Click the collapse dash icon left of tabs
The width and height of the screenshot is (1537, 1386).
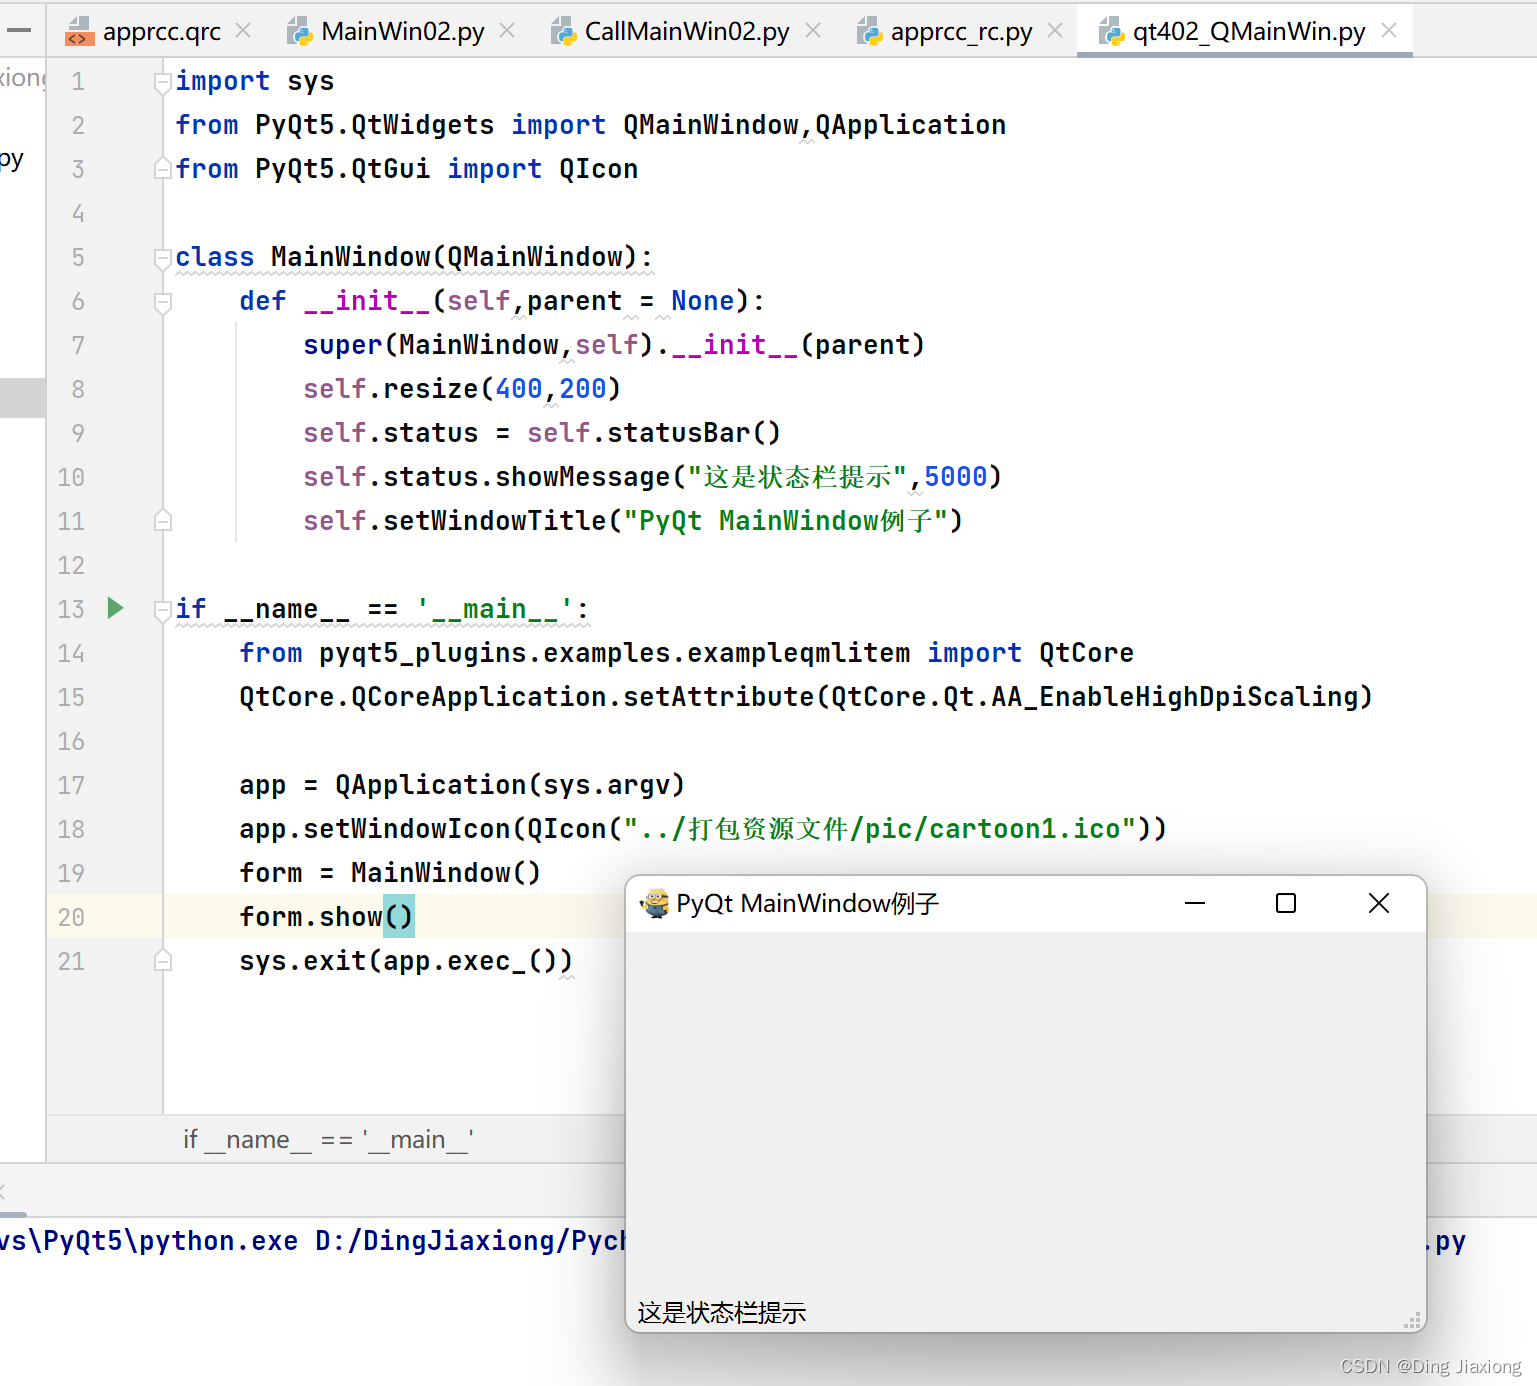point(19,31)
